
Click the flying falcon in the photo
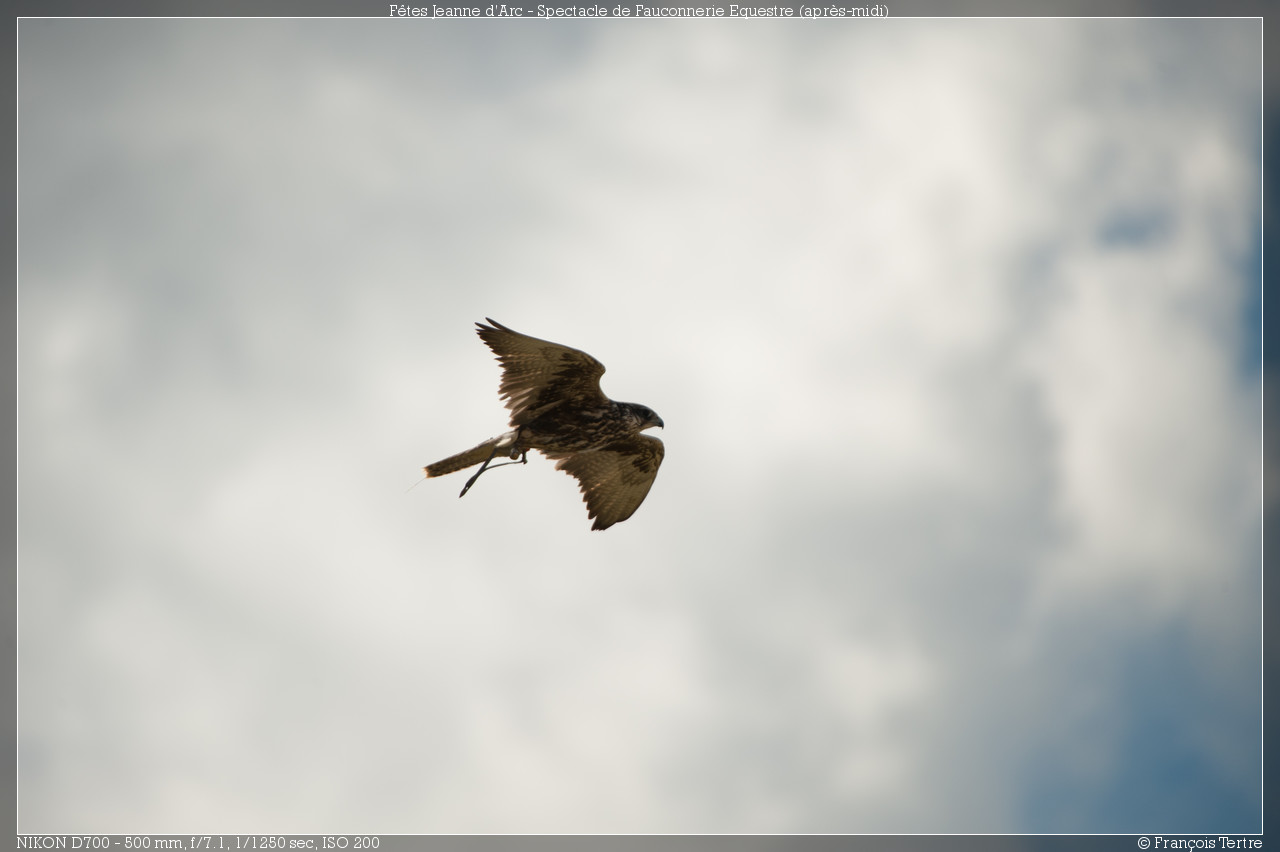[x=543, y=425]
